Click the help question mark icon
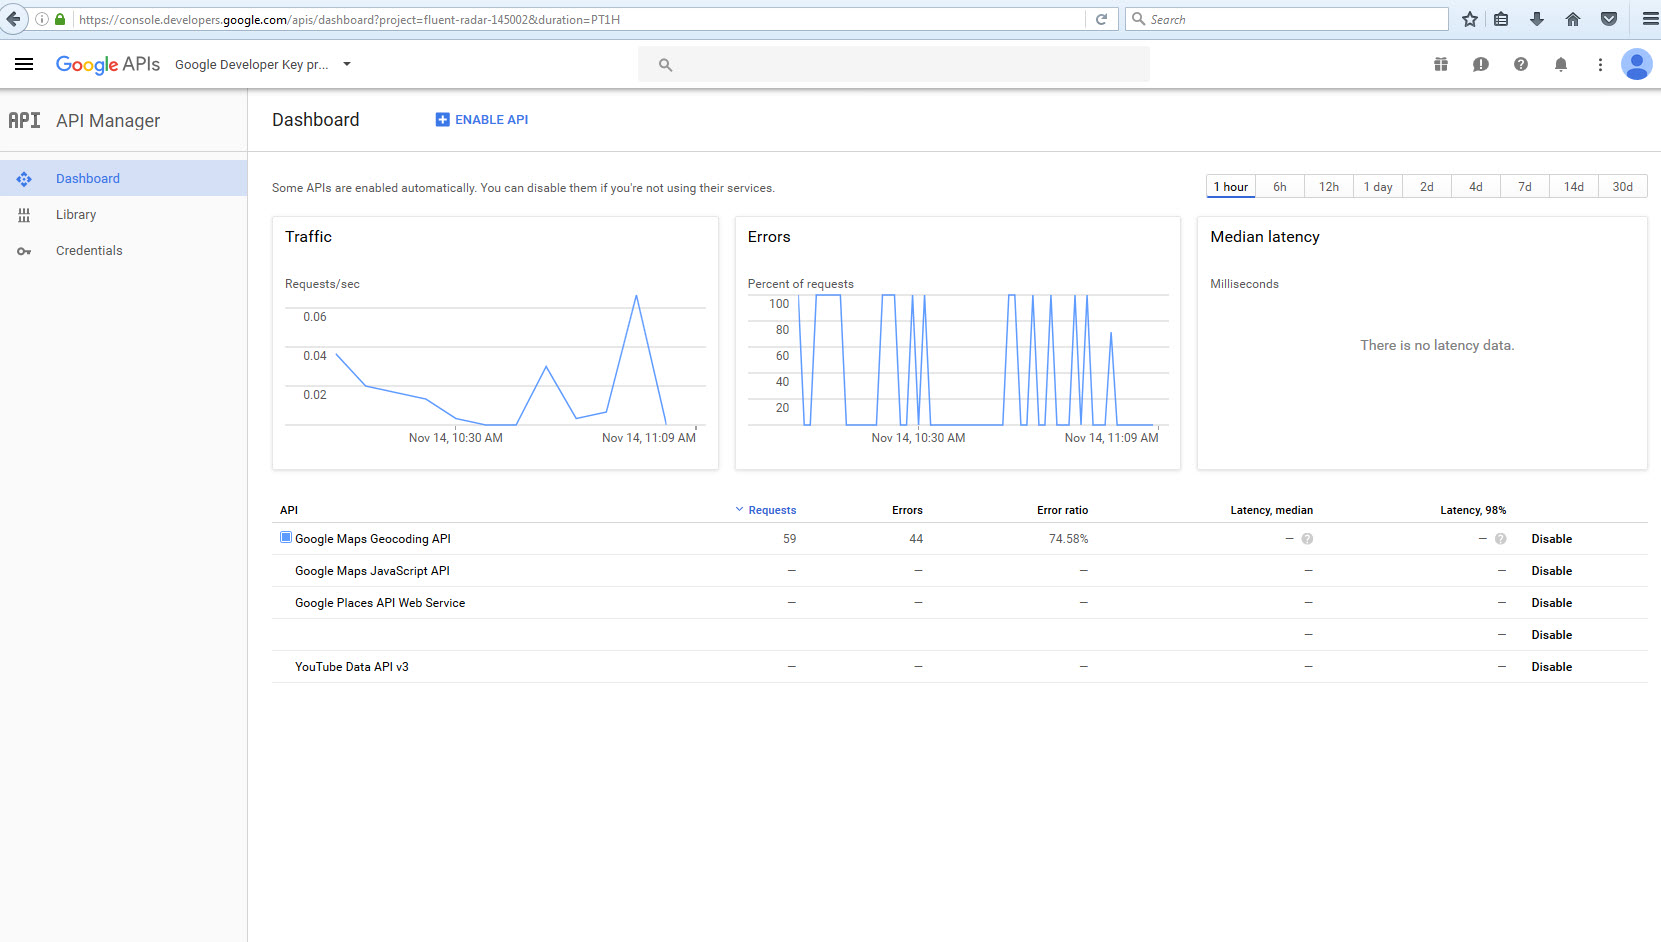The height and width of the screenshot is (942, 1661). [x=1521, y=64]
